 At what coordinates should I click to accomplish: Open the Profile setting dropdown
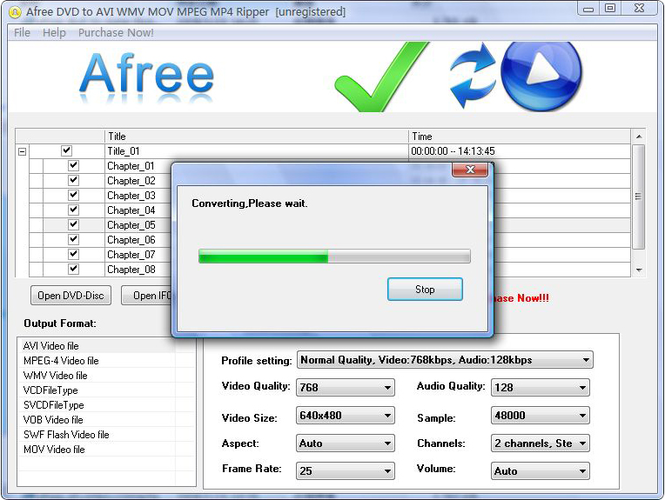445,360
